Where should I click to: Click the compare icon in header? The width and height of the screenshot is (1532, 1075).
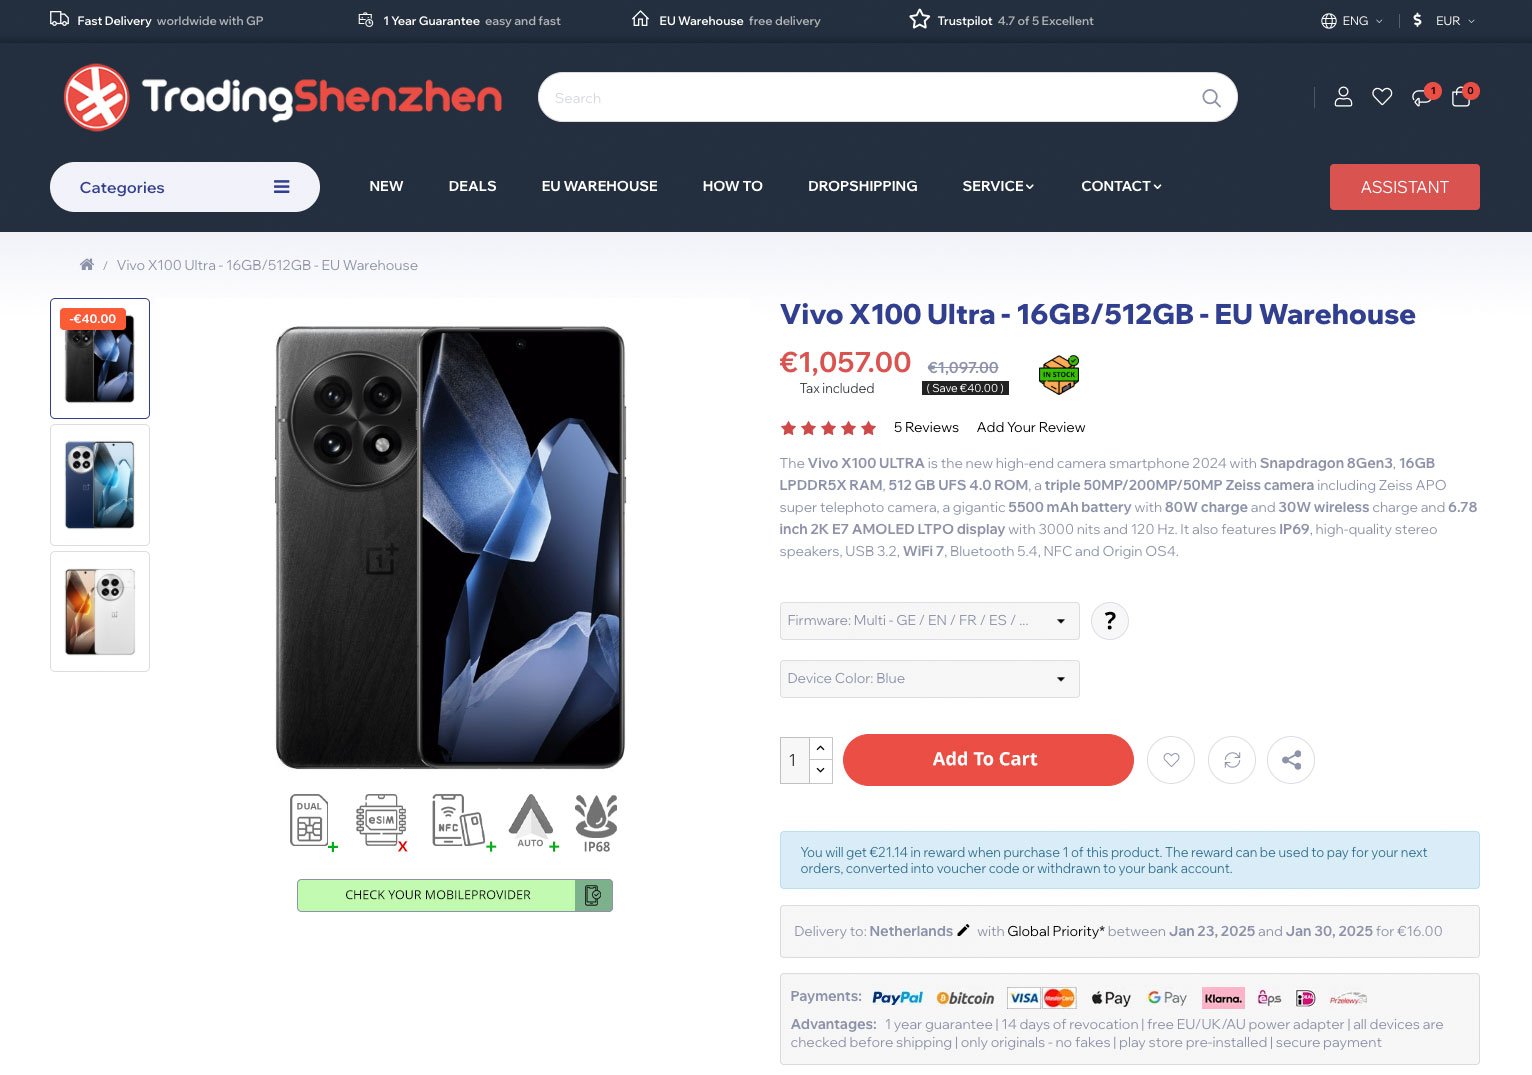[1421, 97]
